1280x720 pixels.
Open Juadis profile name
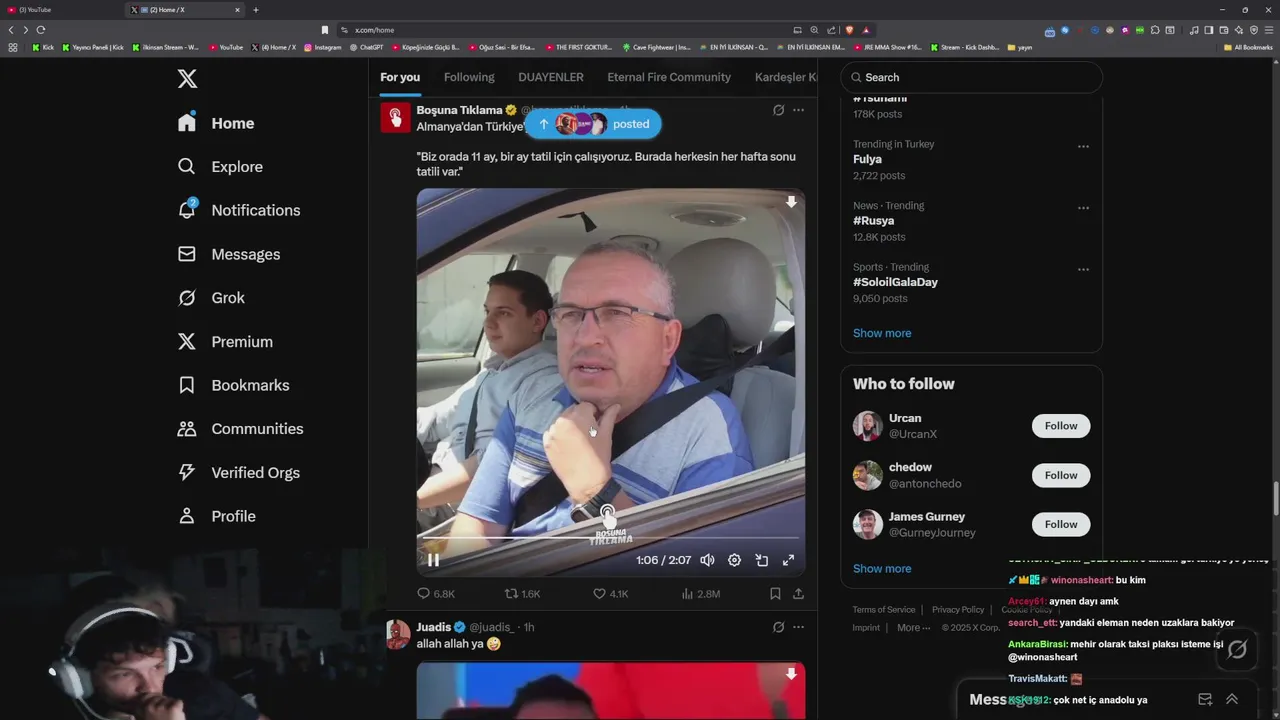coord(434,627)
